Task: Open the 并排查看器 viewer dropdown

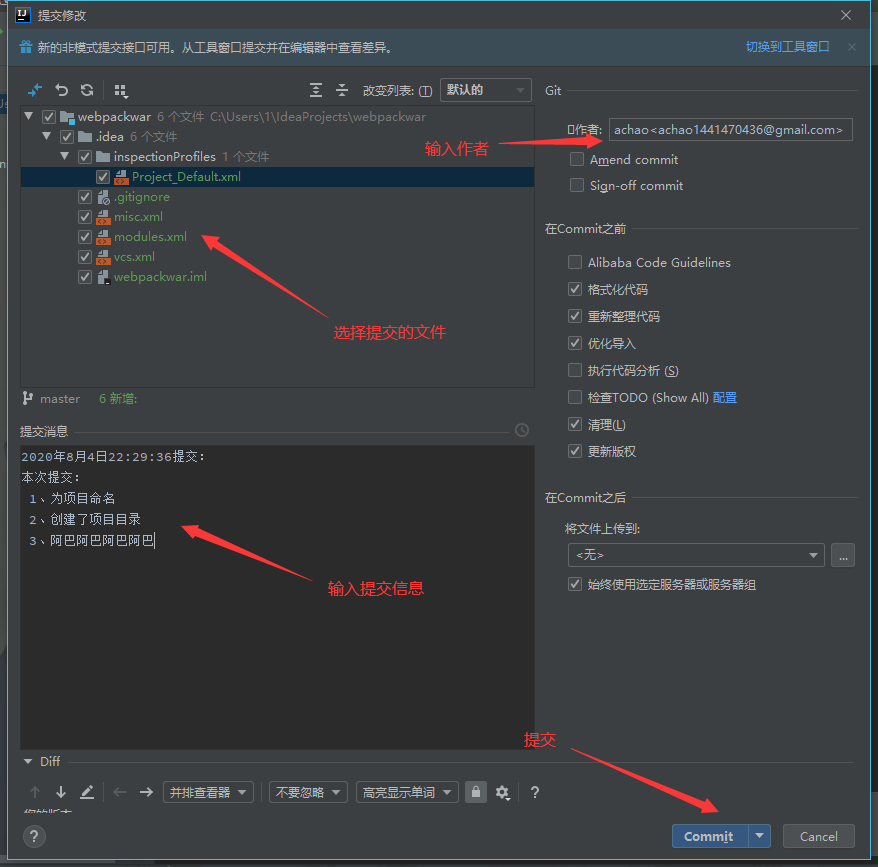Action: tap(208, 792)
